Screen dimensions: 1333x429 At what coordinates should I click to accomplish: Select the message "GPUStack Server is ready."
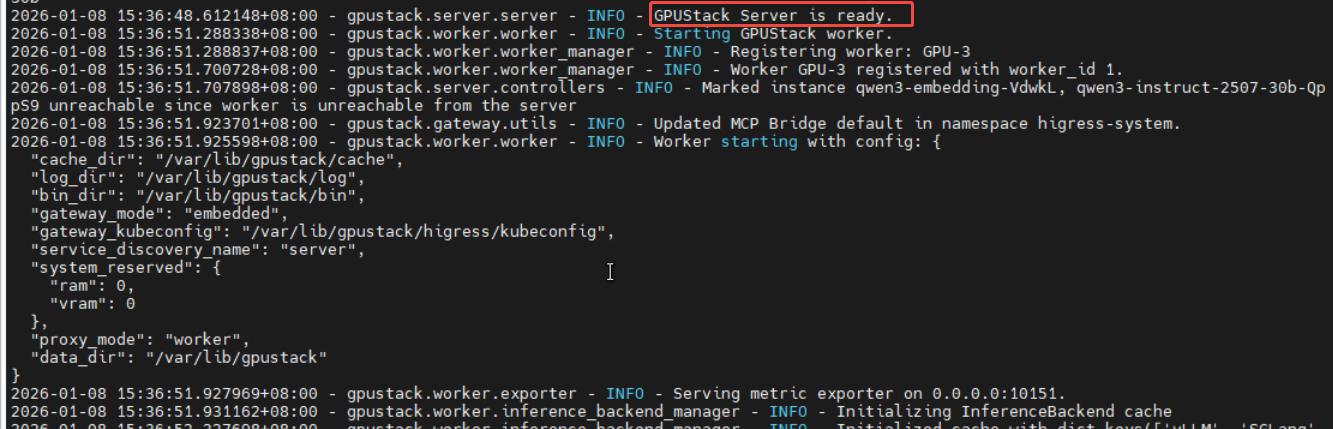[x=773, y=15]
